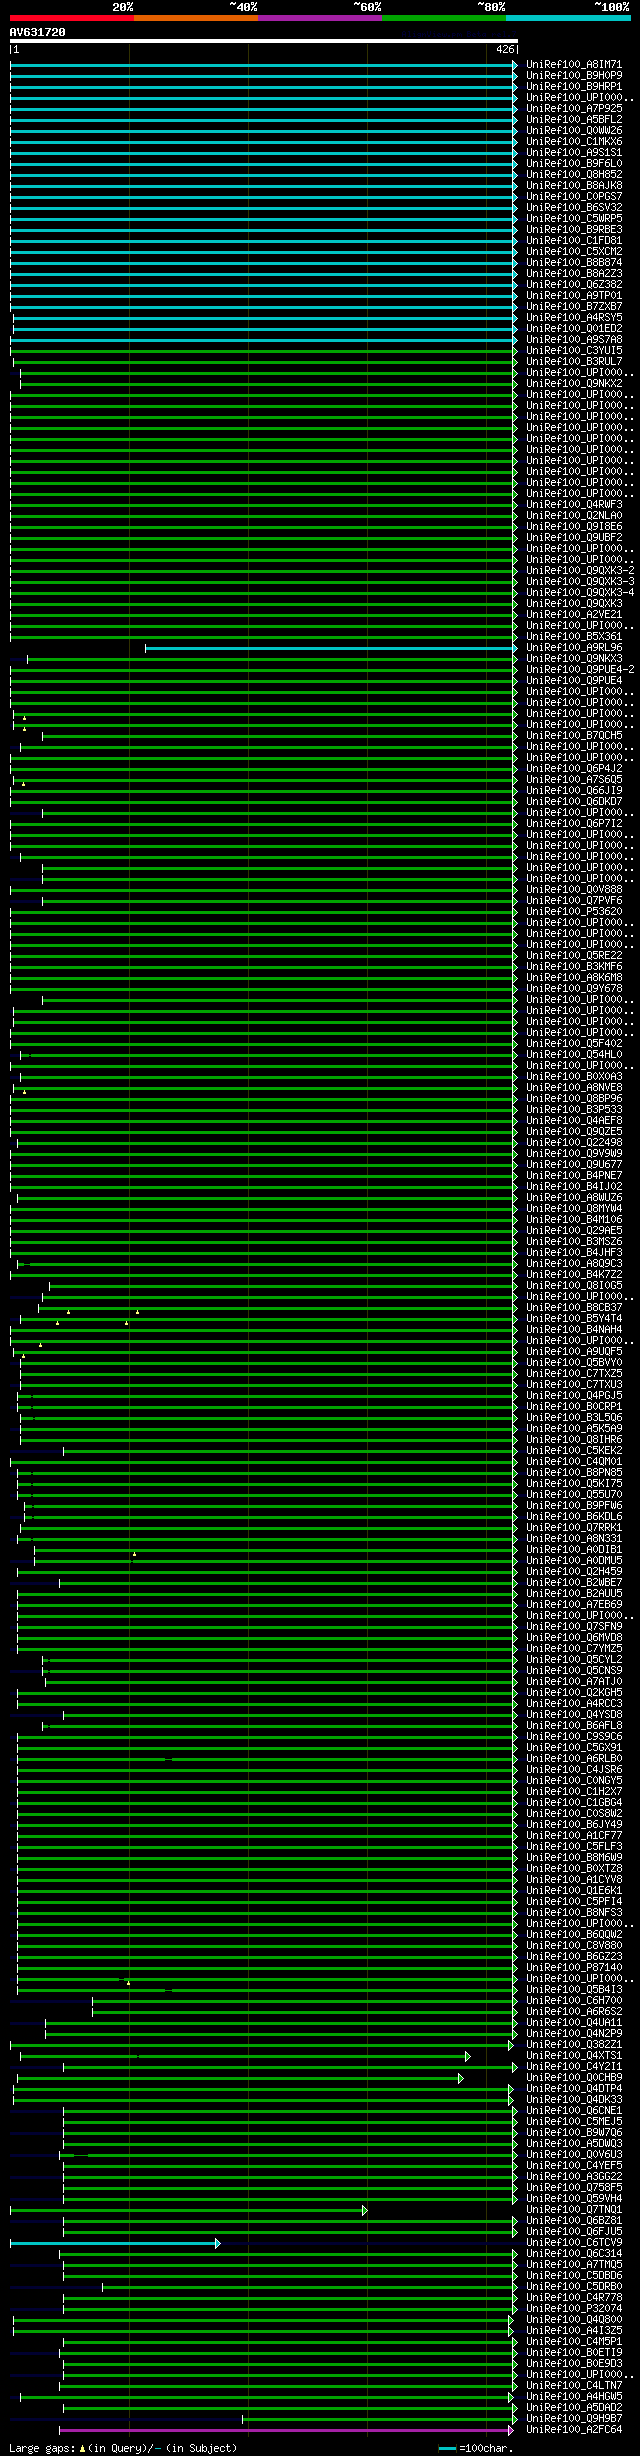Select hit UniRef100_P32074

coord(574,2309)
